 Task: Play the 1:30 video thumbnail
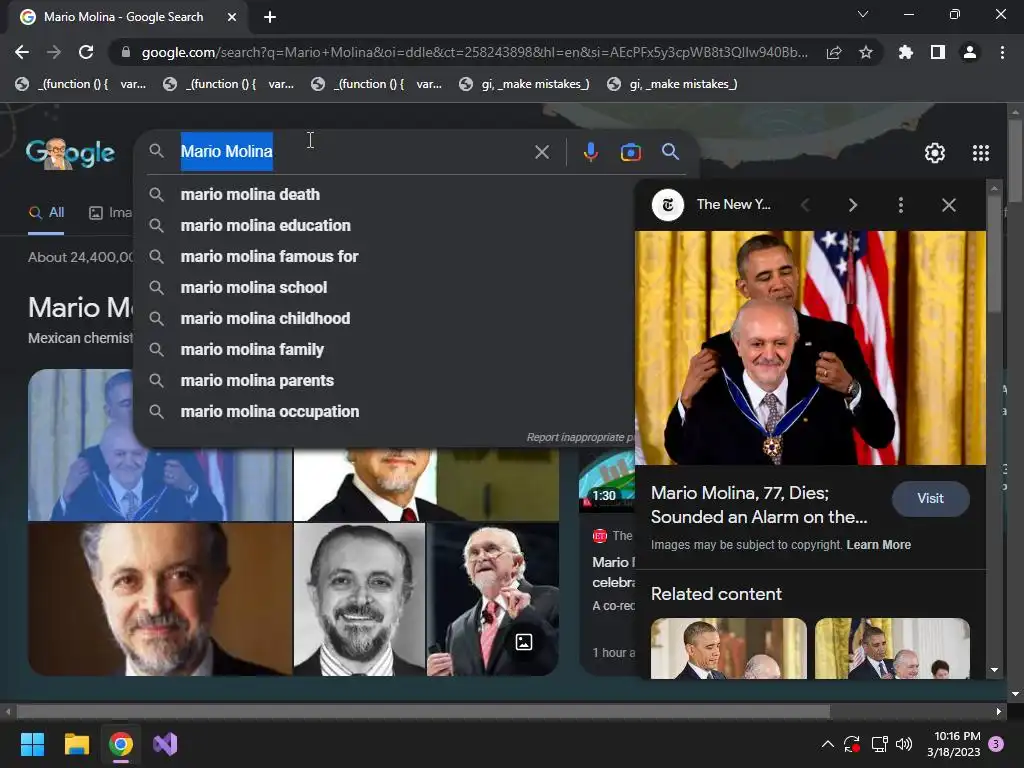[607, 482]
